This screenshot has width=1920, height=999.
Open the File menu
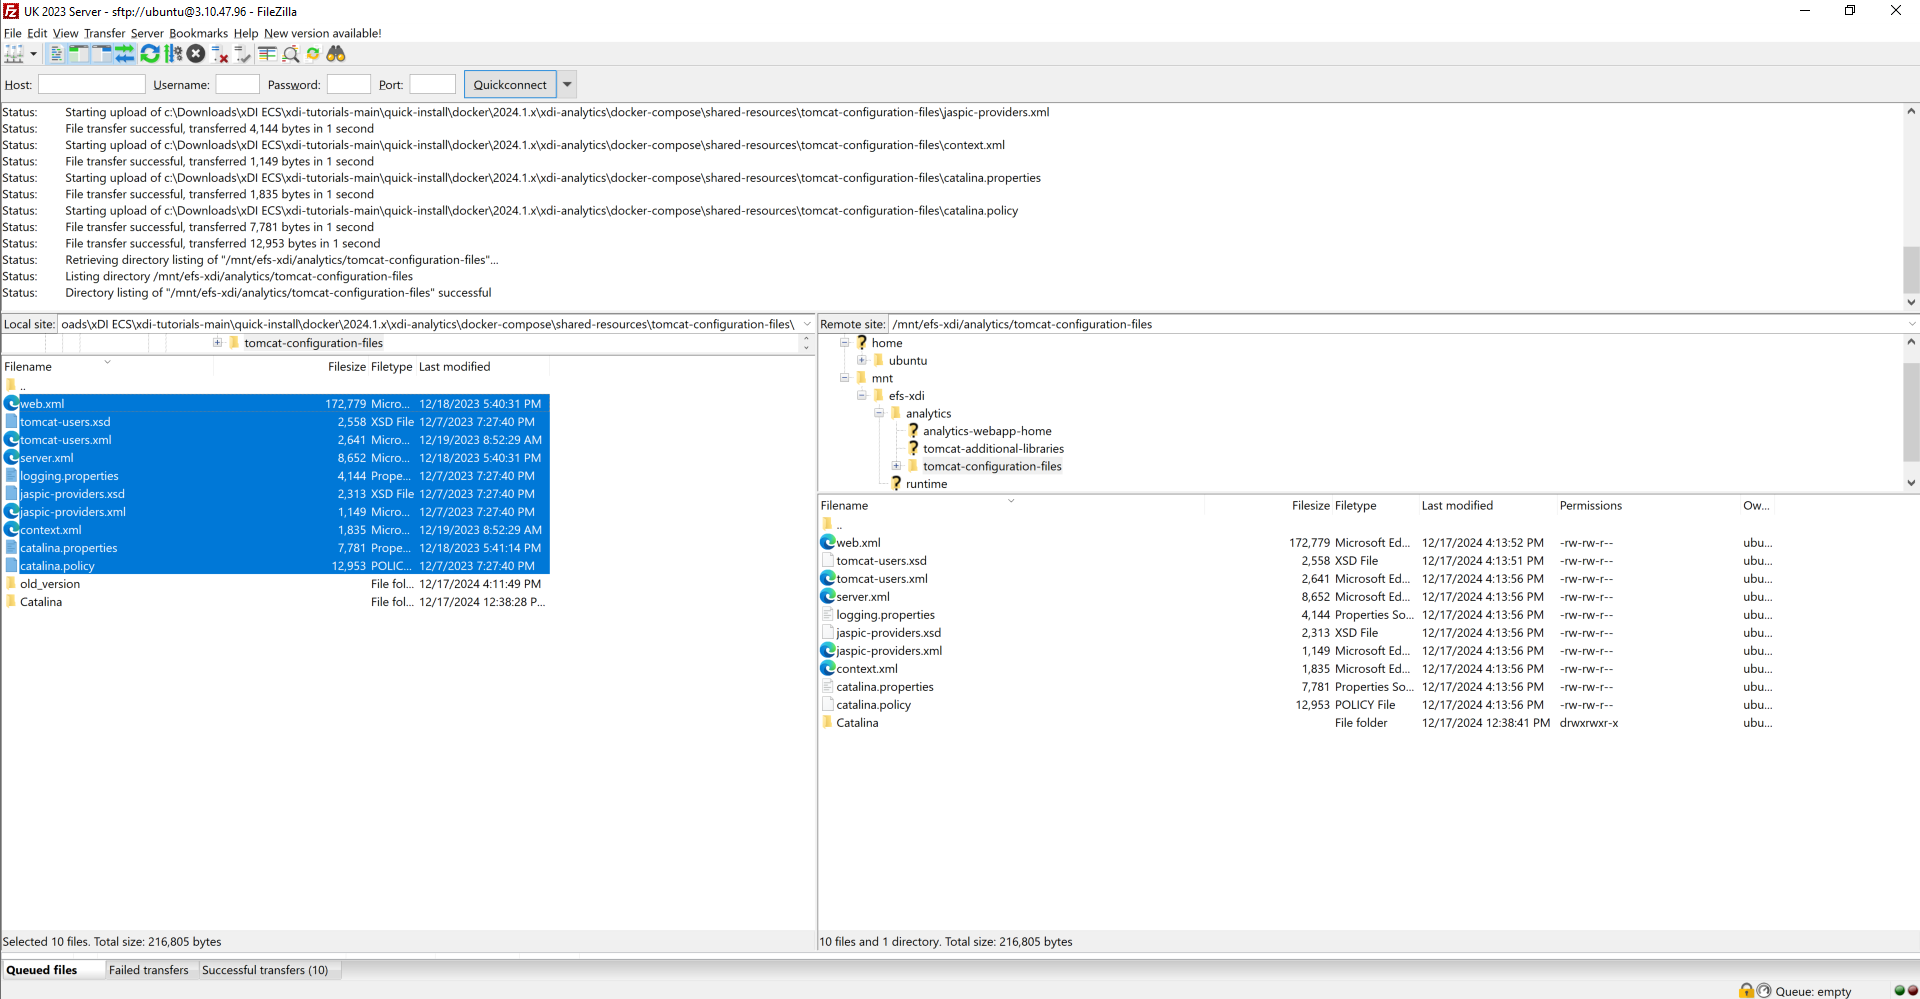[x=13, y=33]
